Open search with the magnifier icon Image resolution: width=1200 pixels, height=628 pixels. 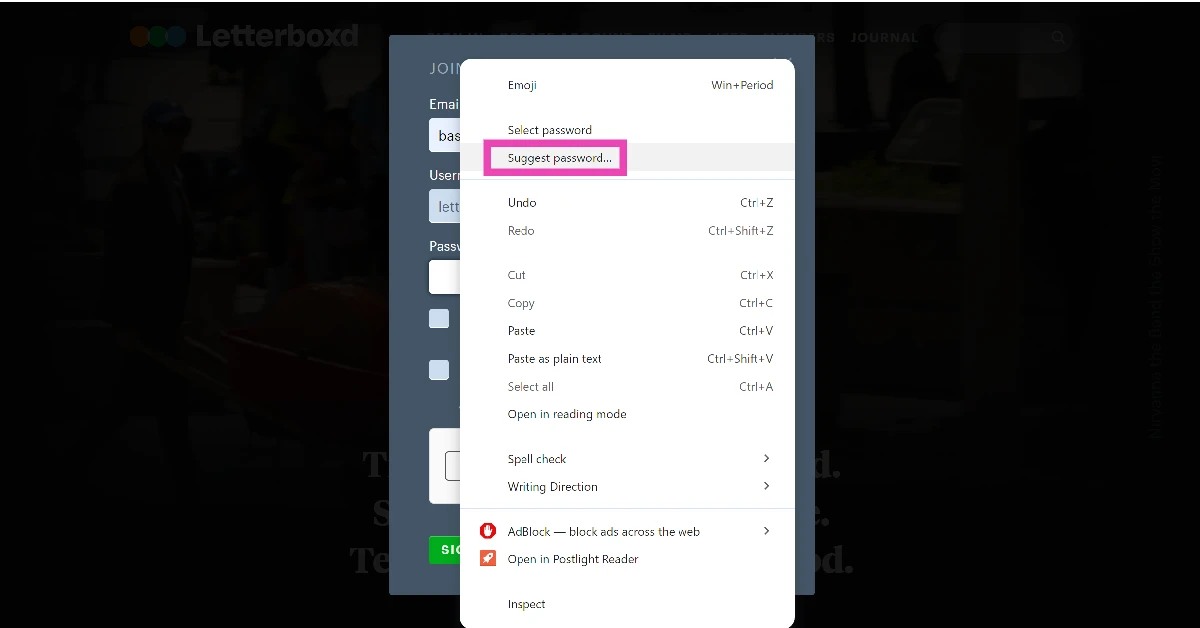coord(1058,37)
